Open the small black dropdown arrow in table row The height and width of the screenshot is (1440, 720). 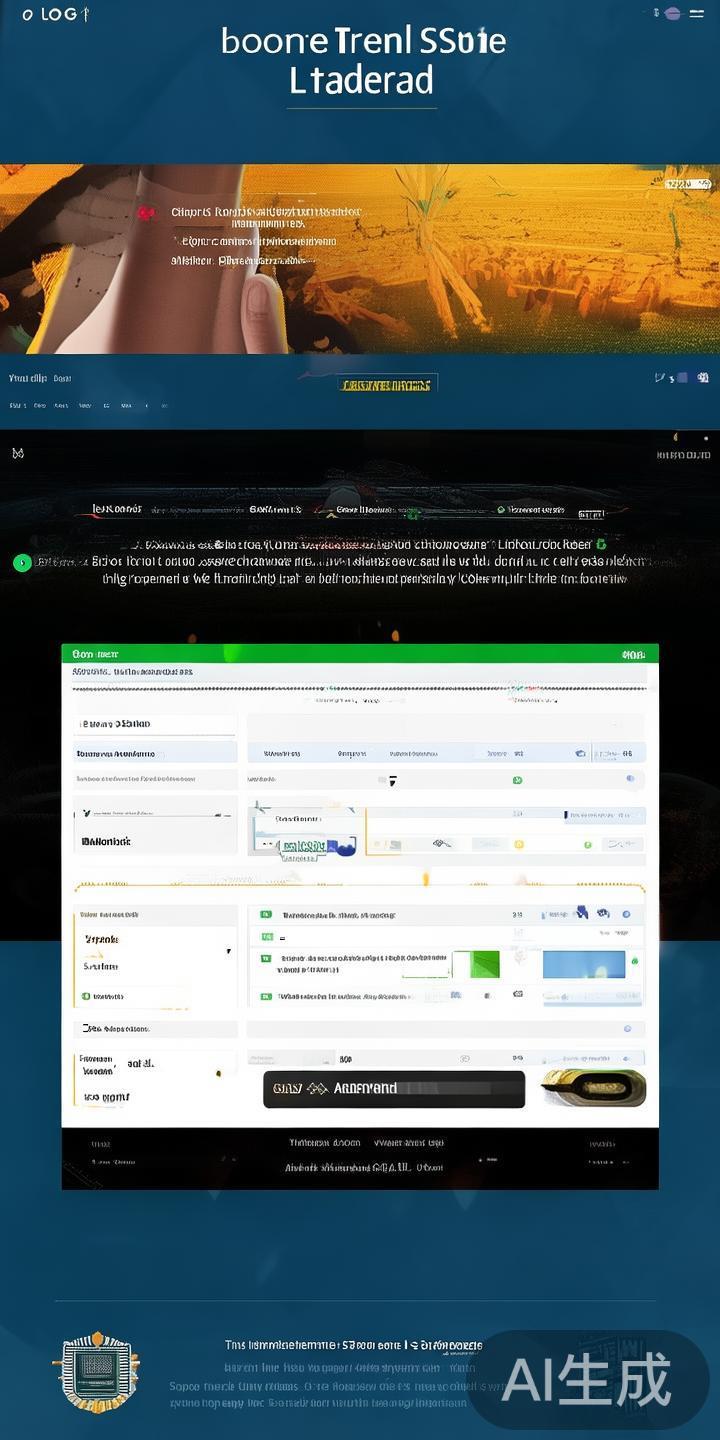[x=392, y=780]
